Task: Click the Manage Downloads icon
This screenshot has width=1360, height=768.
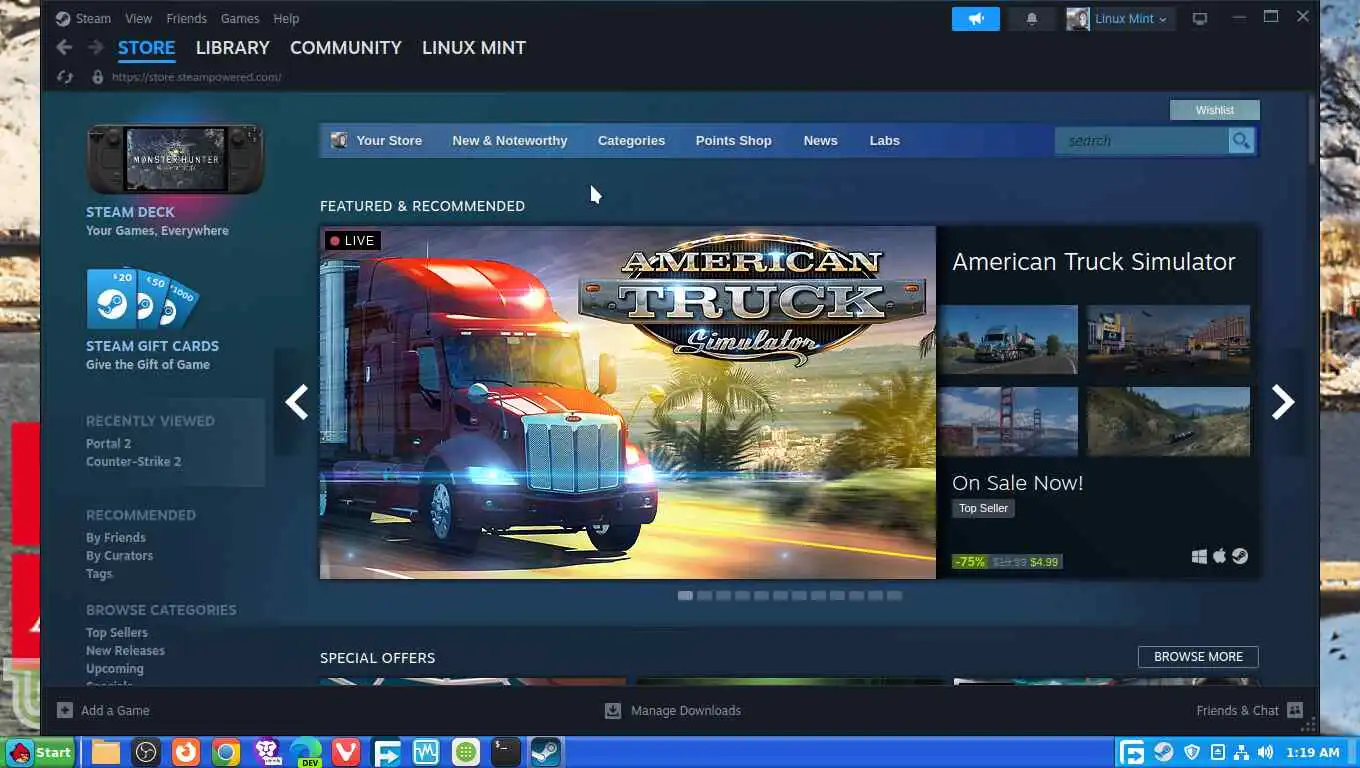Action: [x=613, y=710]
